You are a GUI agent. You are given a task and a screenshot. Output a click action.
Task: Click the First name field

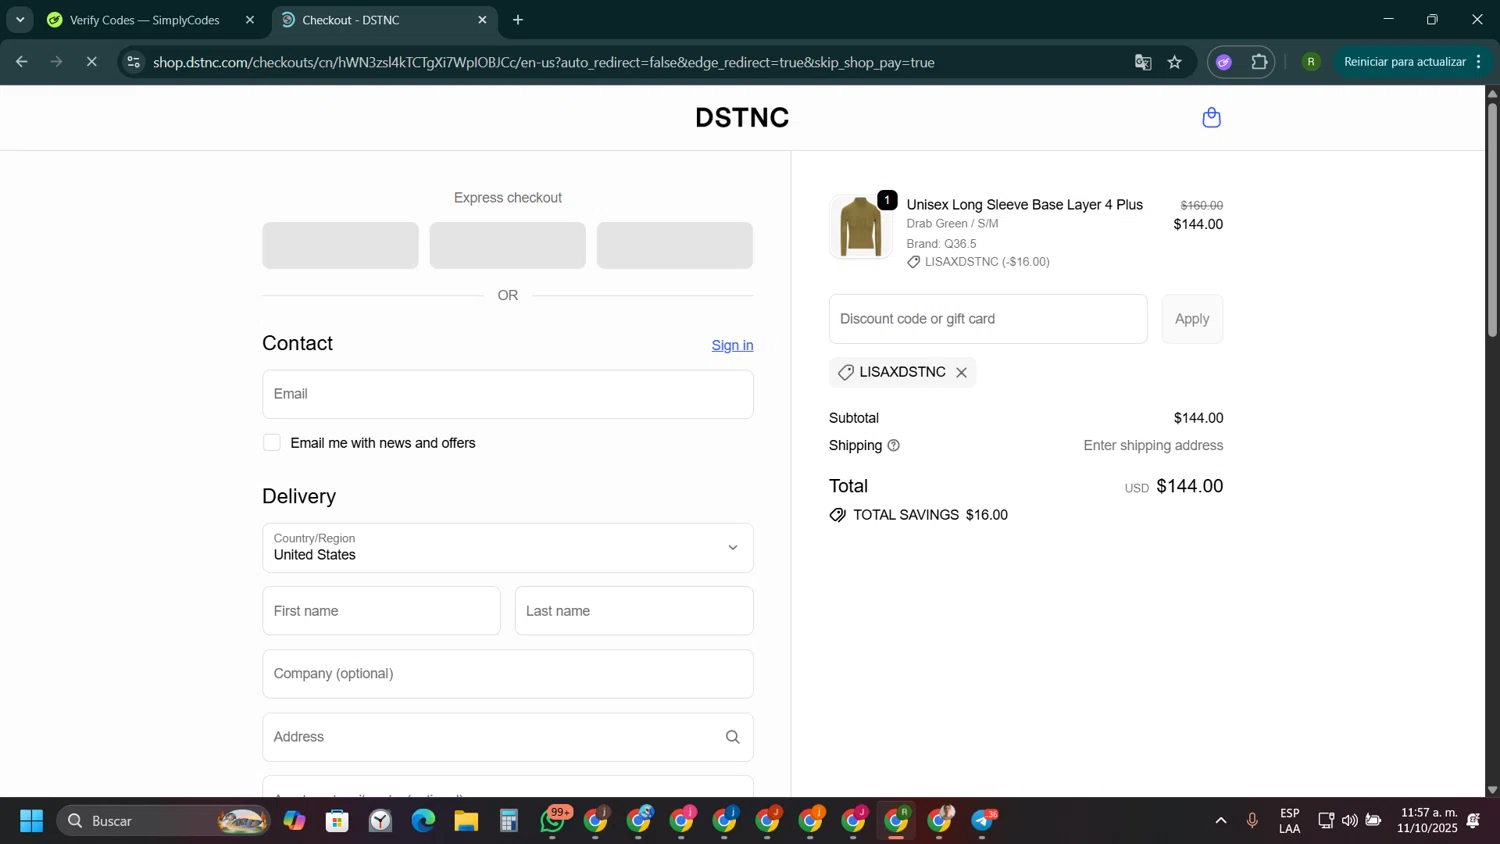pyautogui.click(x=381, y=611)
